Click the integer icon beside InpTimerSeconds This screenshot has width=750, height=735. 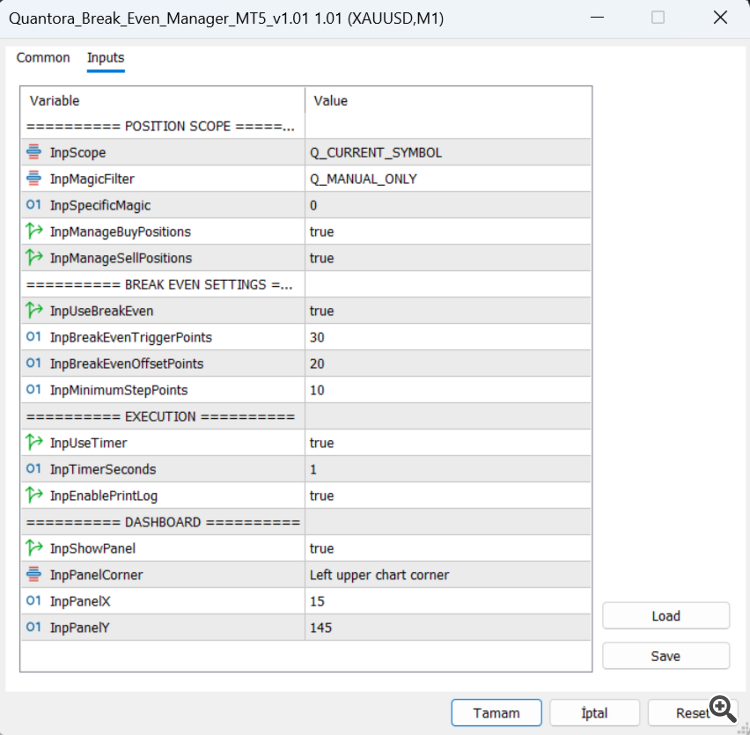[33, 469]
